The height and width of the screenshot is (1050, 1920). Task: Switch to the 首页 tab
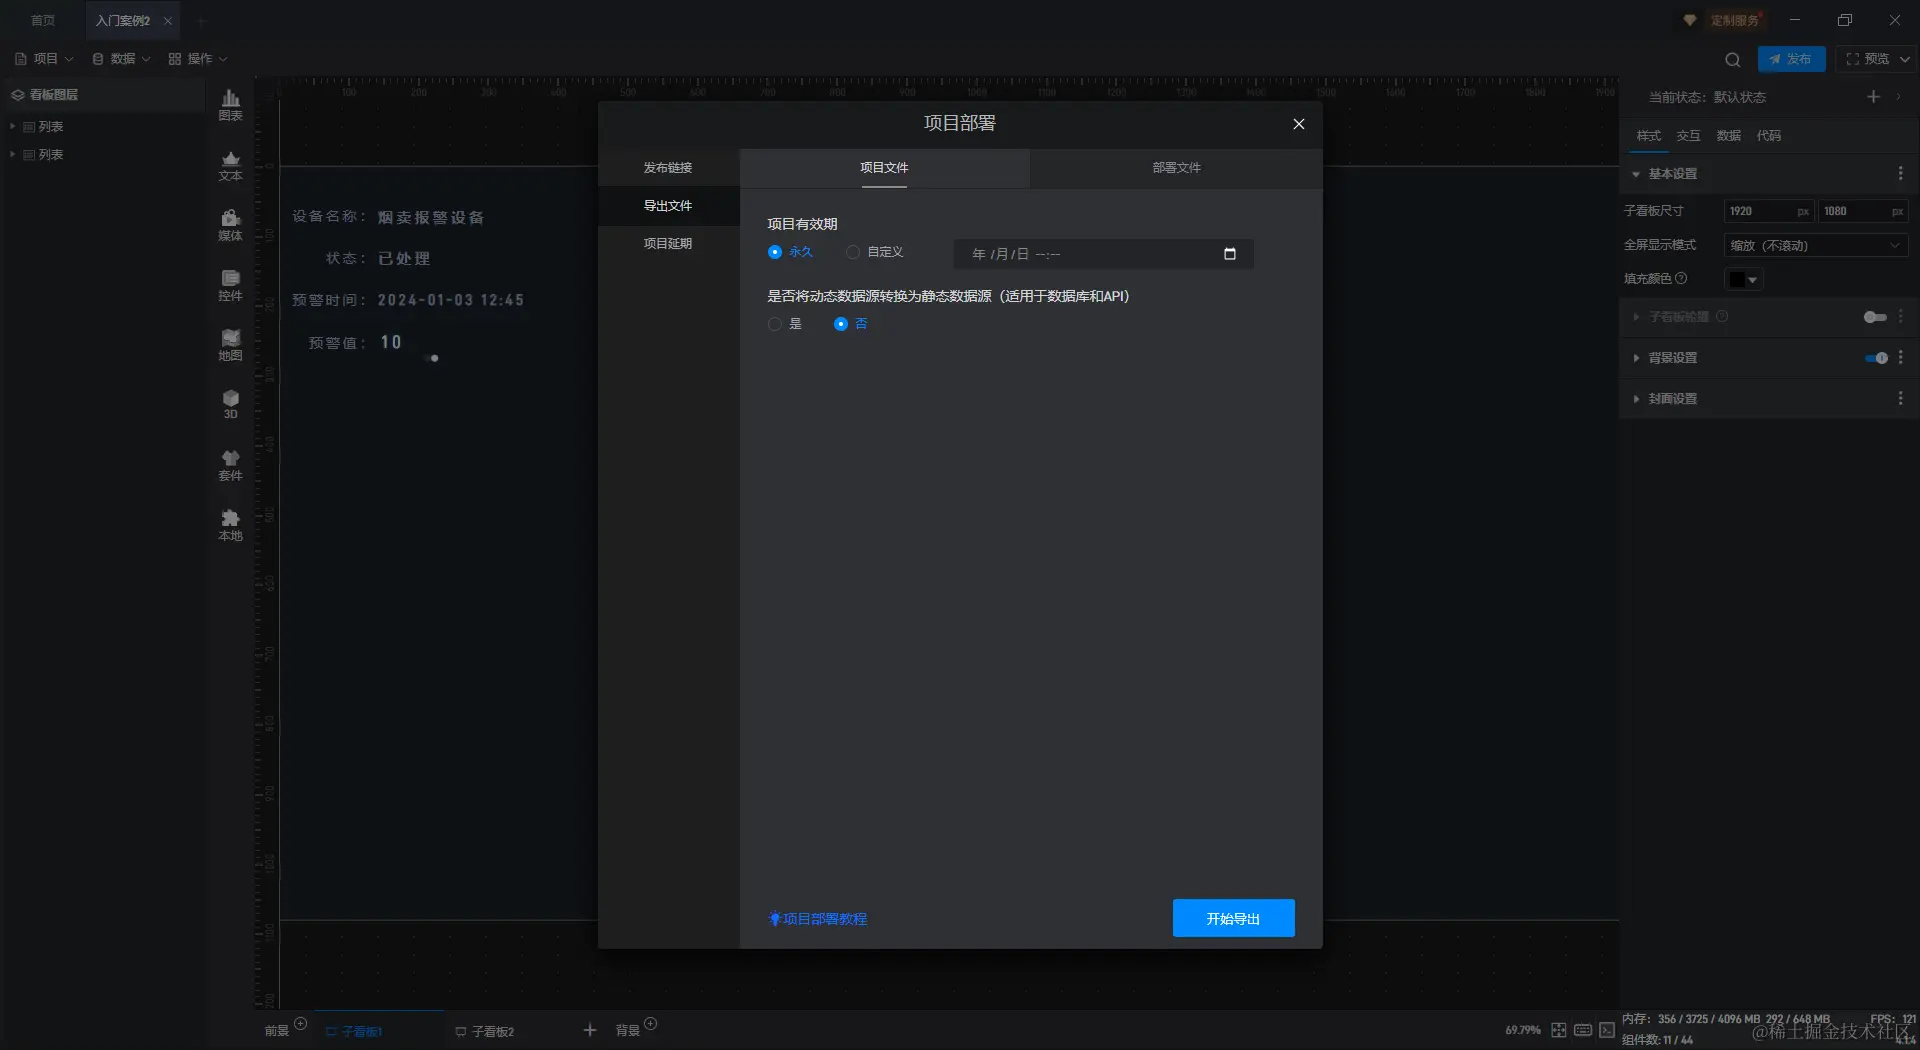pyautogui.click(x=43, y=21)
